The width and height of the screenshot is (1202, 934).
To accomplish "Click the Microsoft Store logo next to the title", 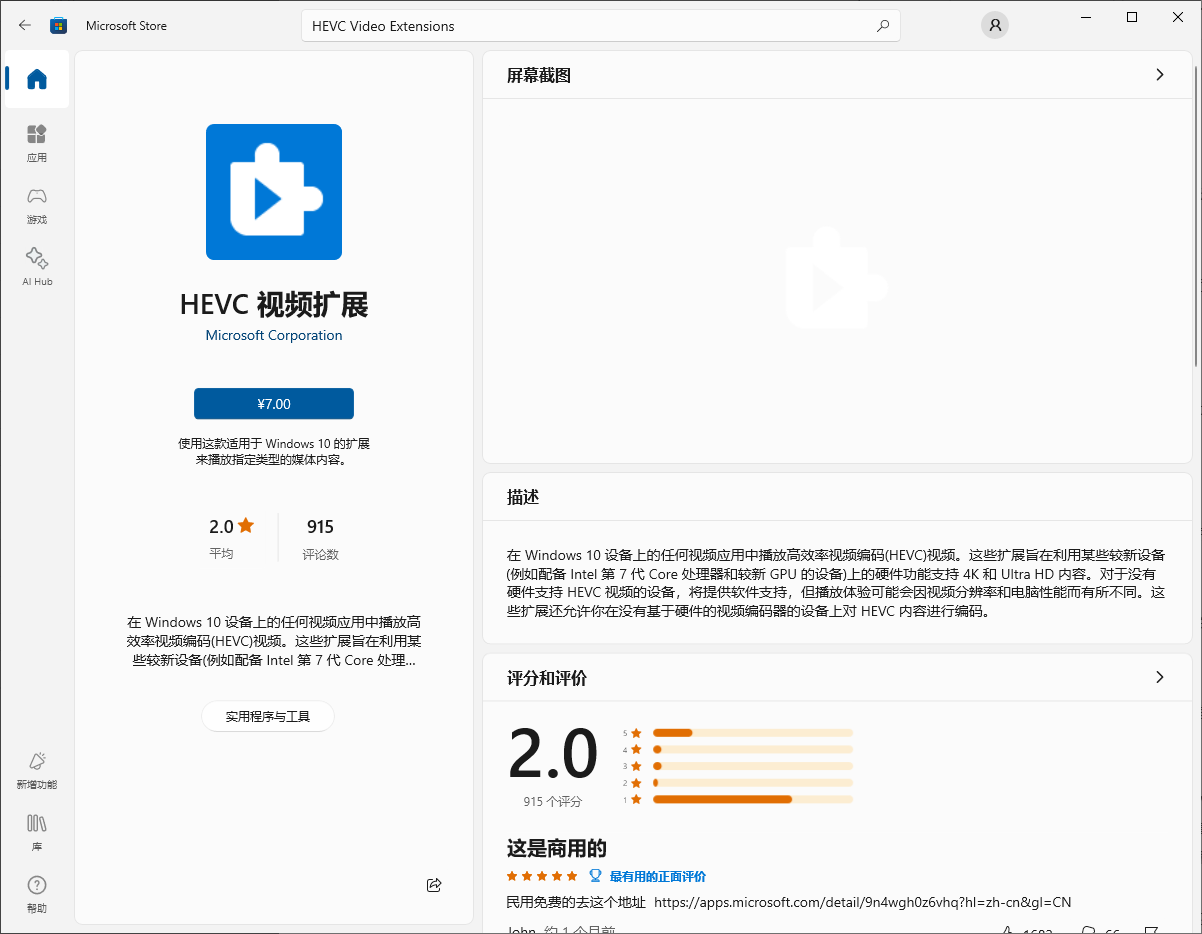I will coord(58,25).
